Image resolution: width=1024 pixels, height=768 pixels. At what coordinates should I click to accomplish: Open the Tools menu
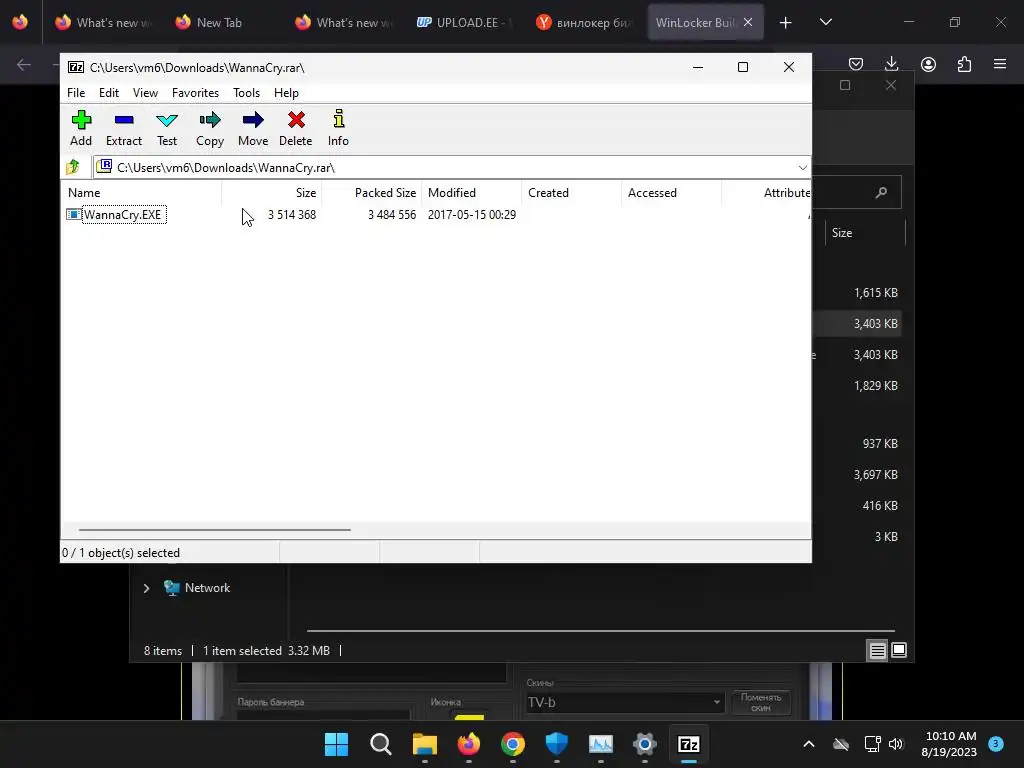click(246, 93)
